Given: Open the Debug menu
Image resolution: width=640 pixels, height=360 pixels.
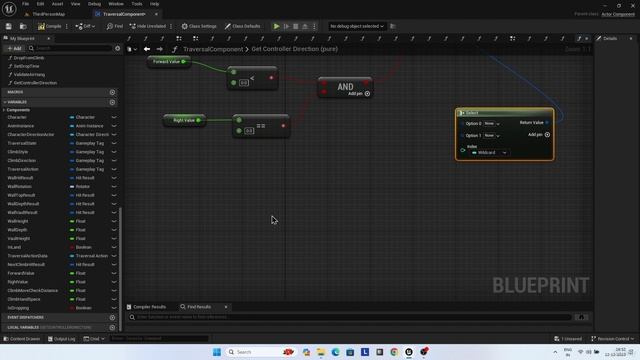Looking at the screenshot, I should (94, 4).
